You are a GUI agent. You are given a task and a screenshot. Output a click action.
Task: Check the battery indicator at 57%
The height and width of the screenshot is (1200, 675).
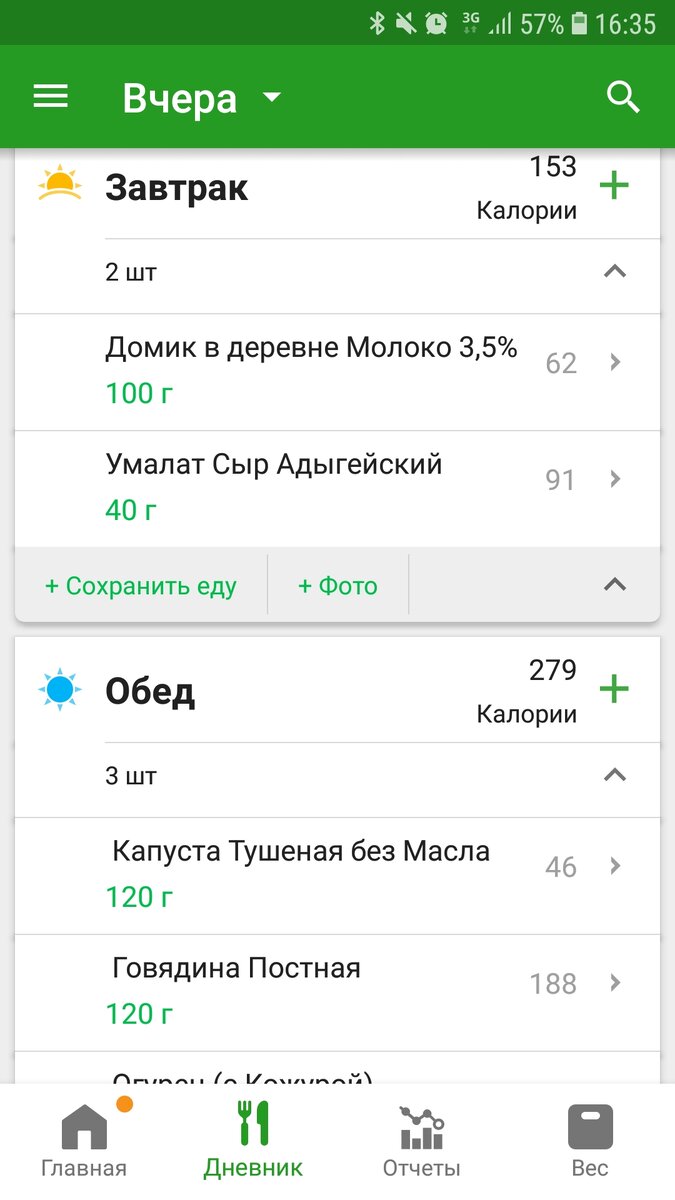[580, 22]
